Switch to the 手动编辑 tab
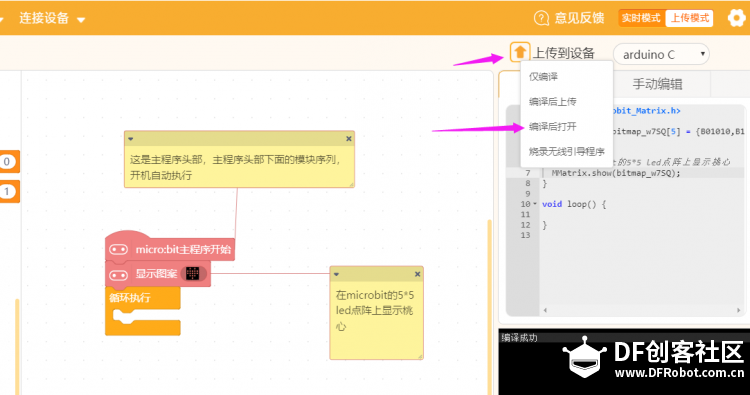Viewport: 750px width, 395px height. 658,84
